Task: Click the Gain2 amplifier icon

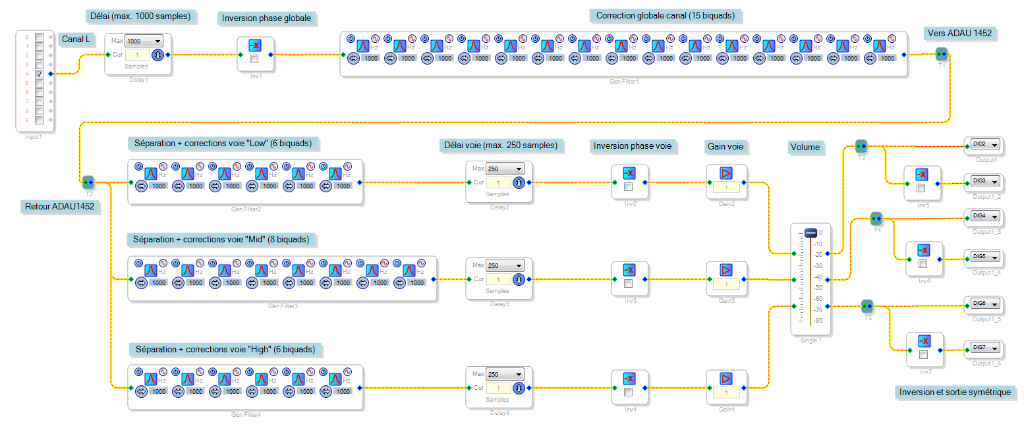Action: 725,171
